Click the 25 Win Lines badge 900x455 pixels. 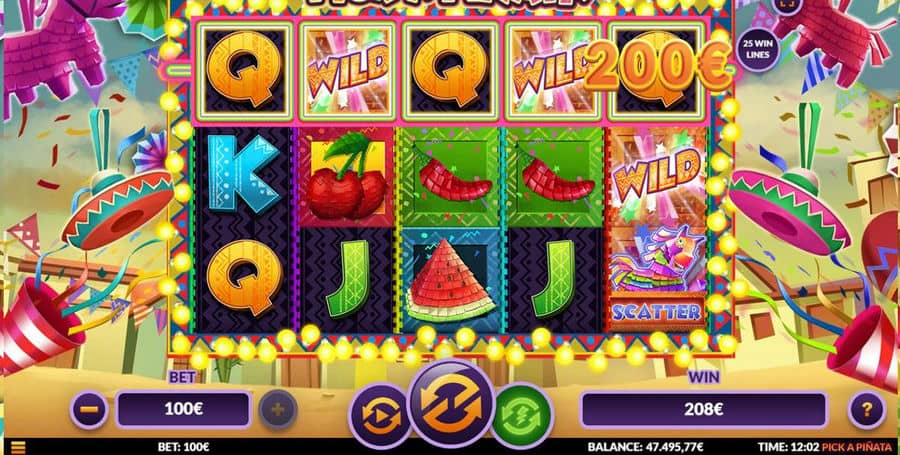pyautogui.click(x=758, y=50)
